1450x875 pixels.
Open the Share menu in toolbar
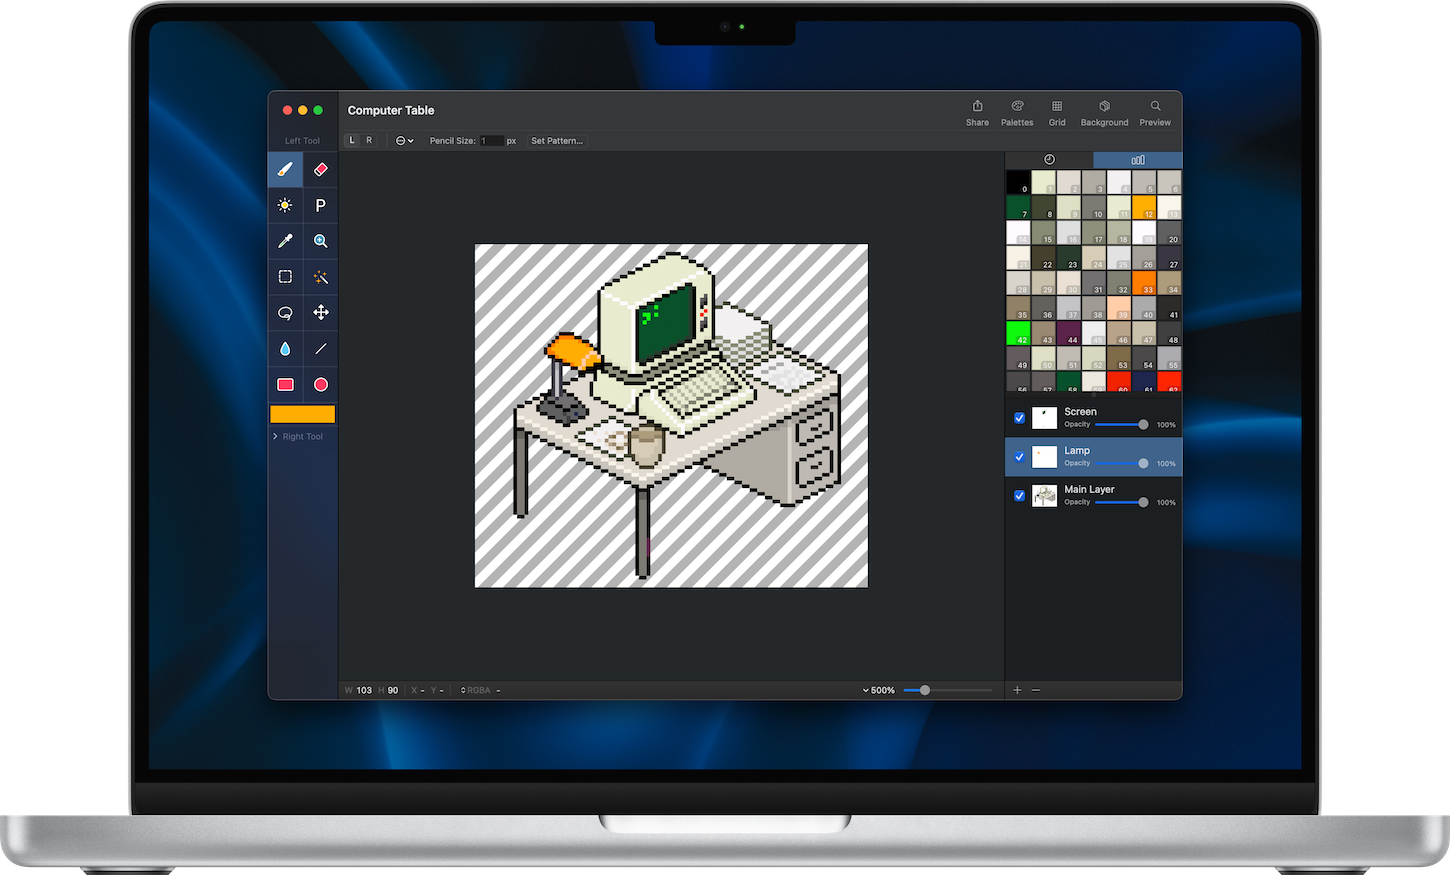coord(977,113)
